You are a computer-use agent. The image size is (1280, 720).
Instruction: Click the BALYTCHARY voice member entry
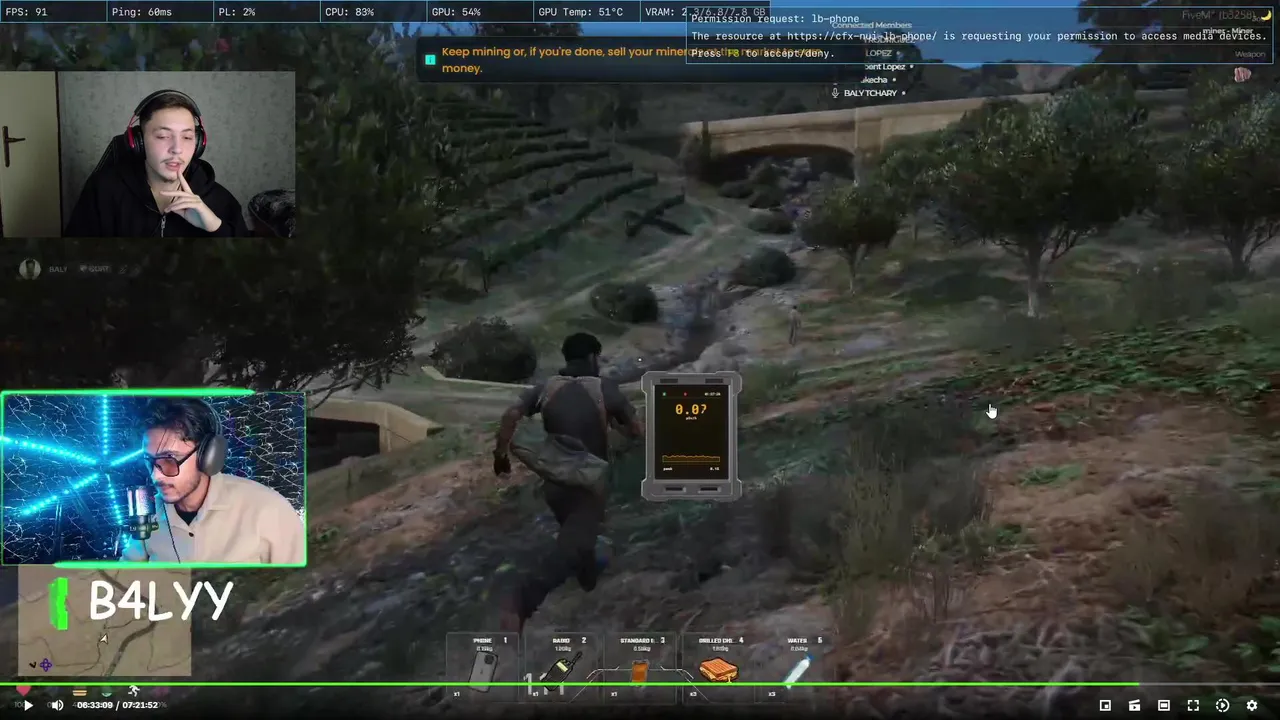click(870, 93)
